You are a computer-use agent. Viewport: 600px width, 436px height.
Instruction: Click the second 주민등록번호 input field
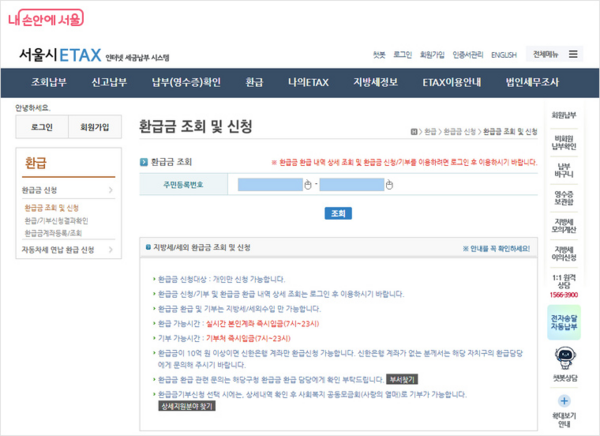click(x=352, y=185)
